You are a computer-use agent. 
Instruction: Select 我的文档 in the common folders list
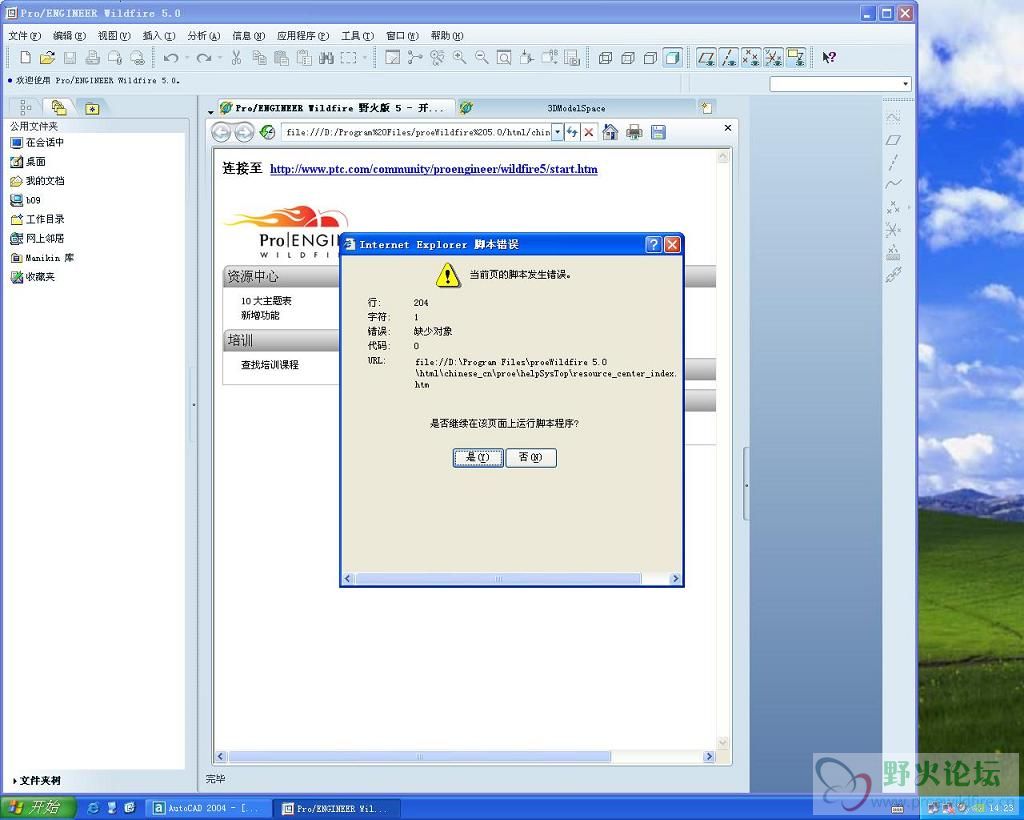pyautogui.click(x=37, y=181)
